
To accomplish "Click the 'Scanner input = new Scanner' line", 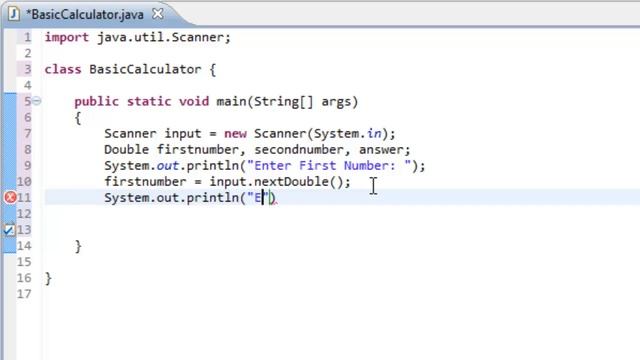I will click(249, 133).
